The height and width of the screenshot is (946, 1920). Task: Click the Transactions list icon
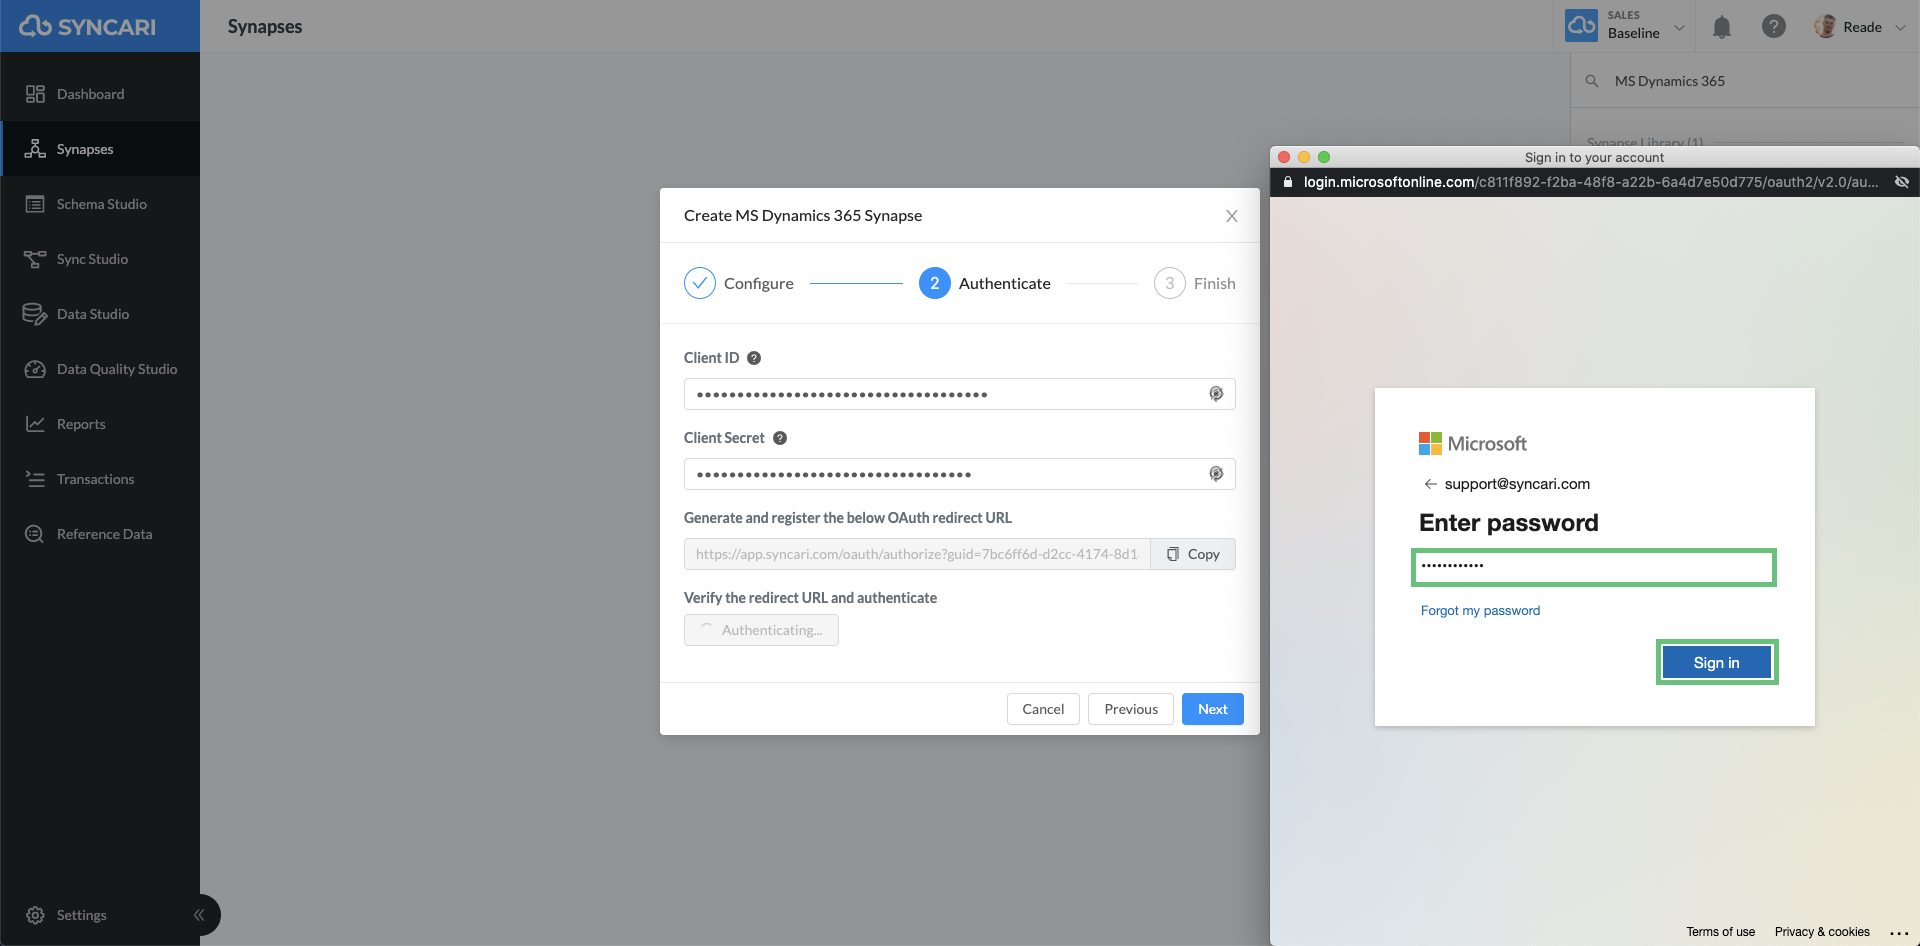35,479
